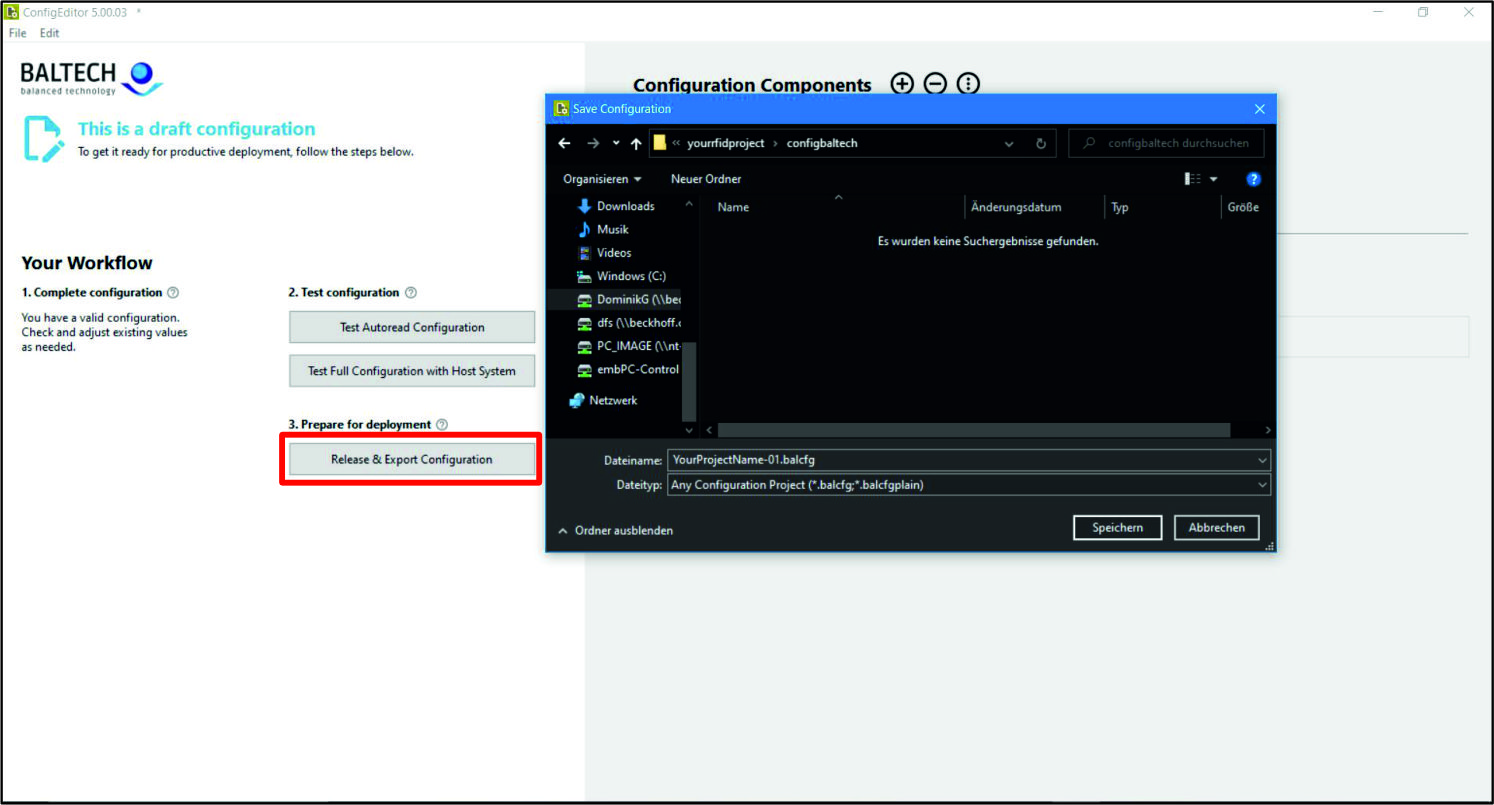
Task: Select Downloads in the navigation pane
Action: pyautogui.click(x=615, y=206)
